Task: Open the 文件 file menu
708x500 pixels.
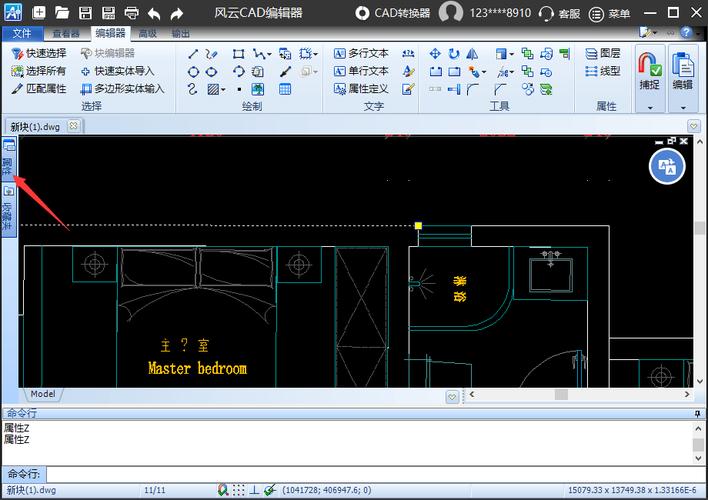Action: (21, 33)
